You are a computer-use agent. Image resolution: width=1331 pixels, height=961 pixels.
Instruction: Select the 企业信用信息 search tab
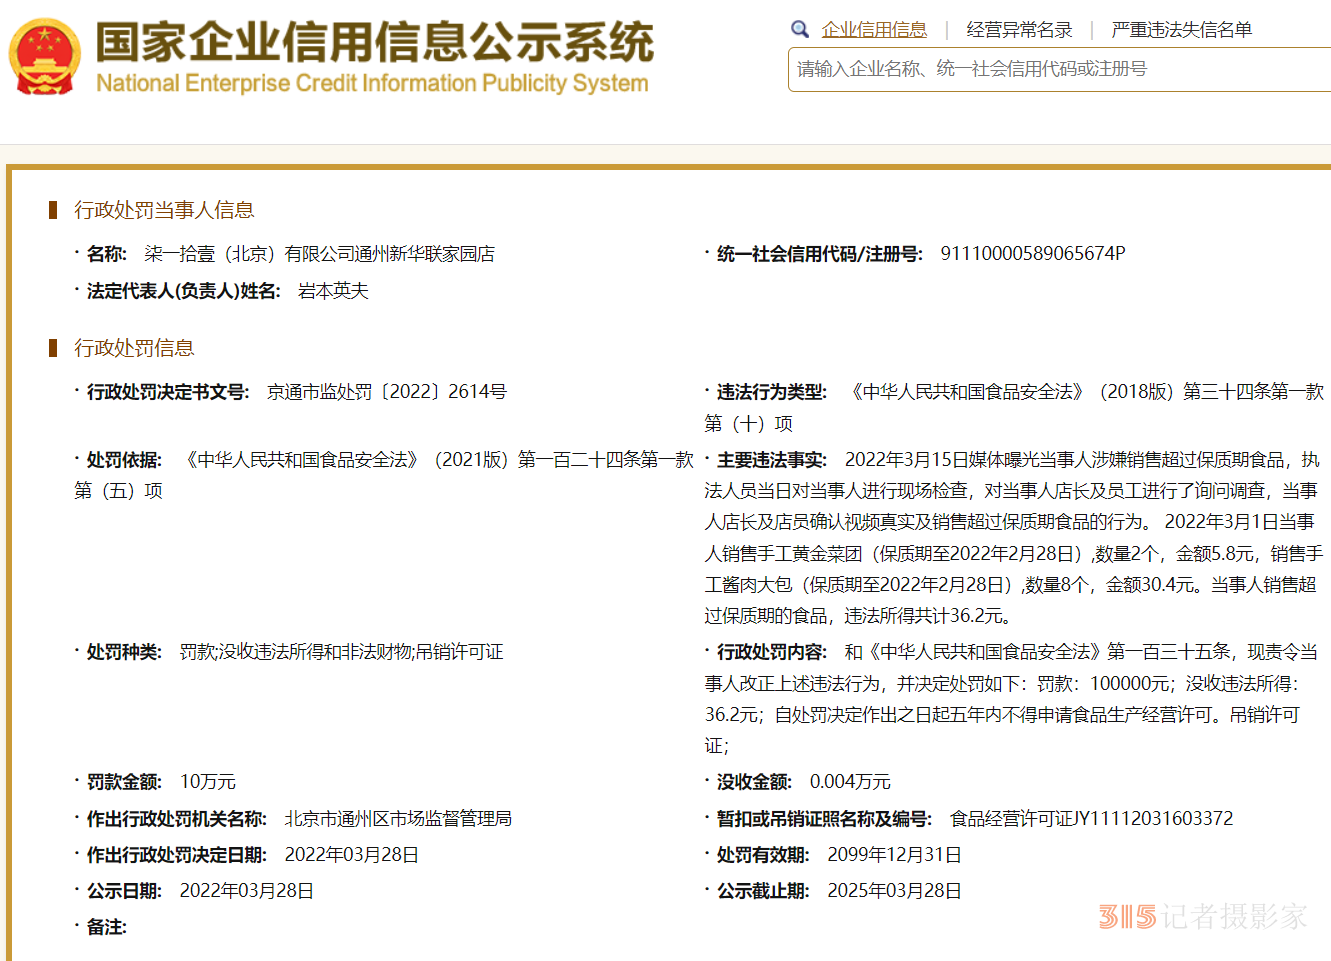coord(873,30)
